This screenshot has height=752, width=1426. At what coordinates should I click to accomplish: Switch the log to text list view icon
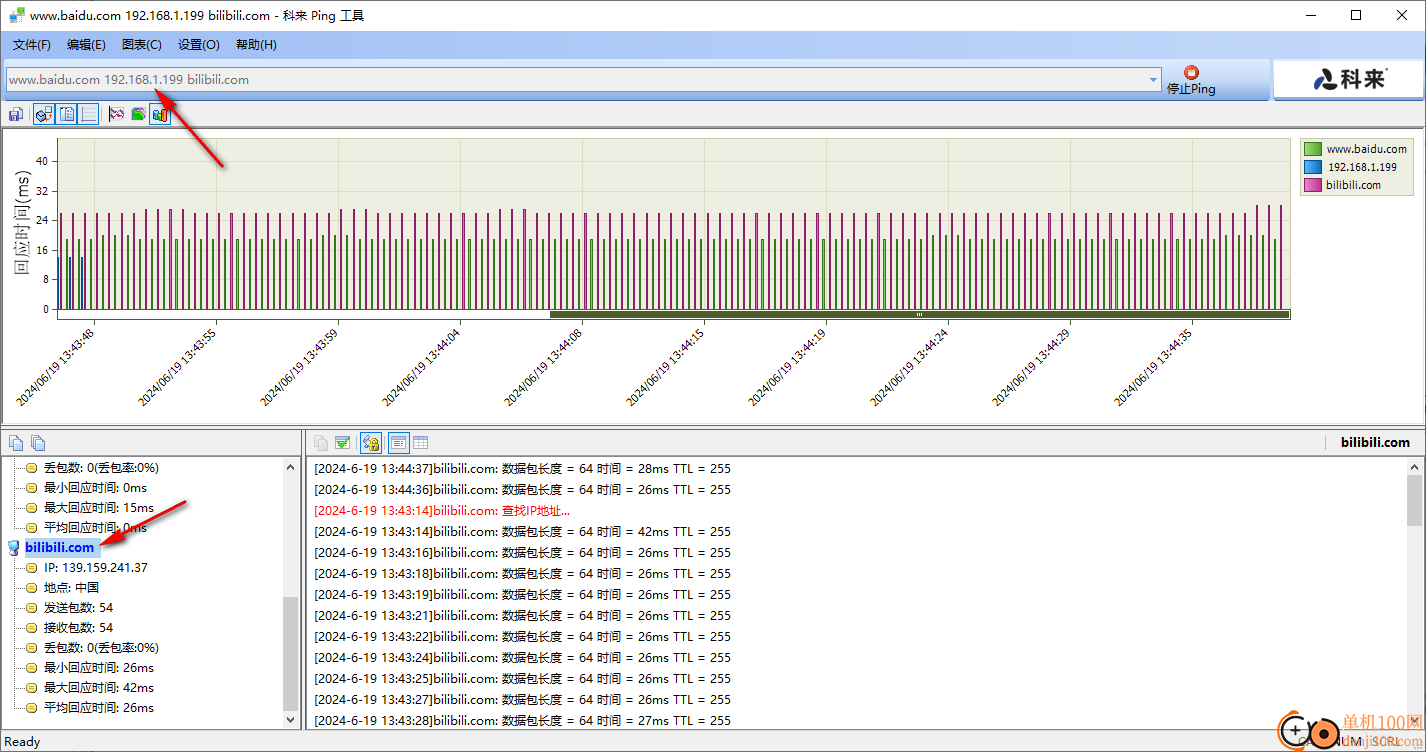(398, 443)
